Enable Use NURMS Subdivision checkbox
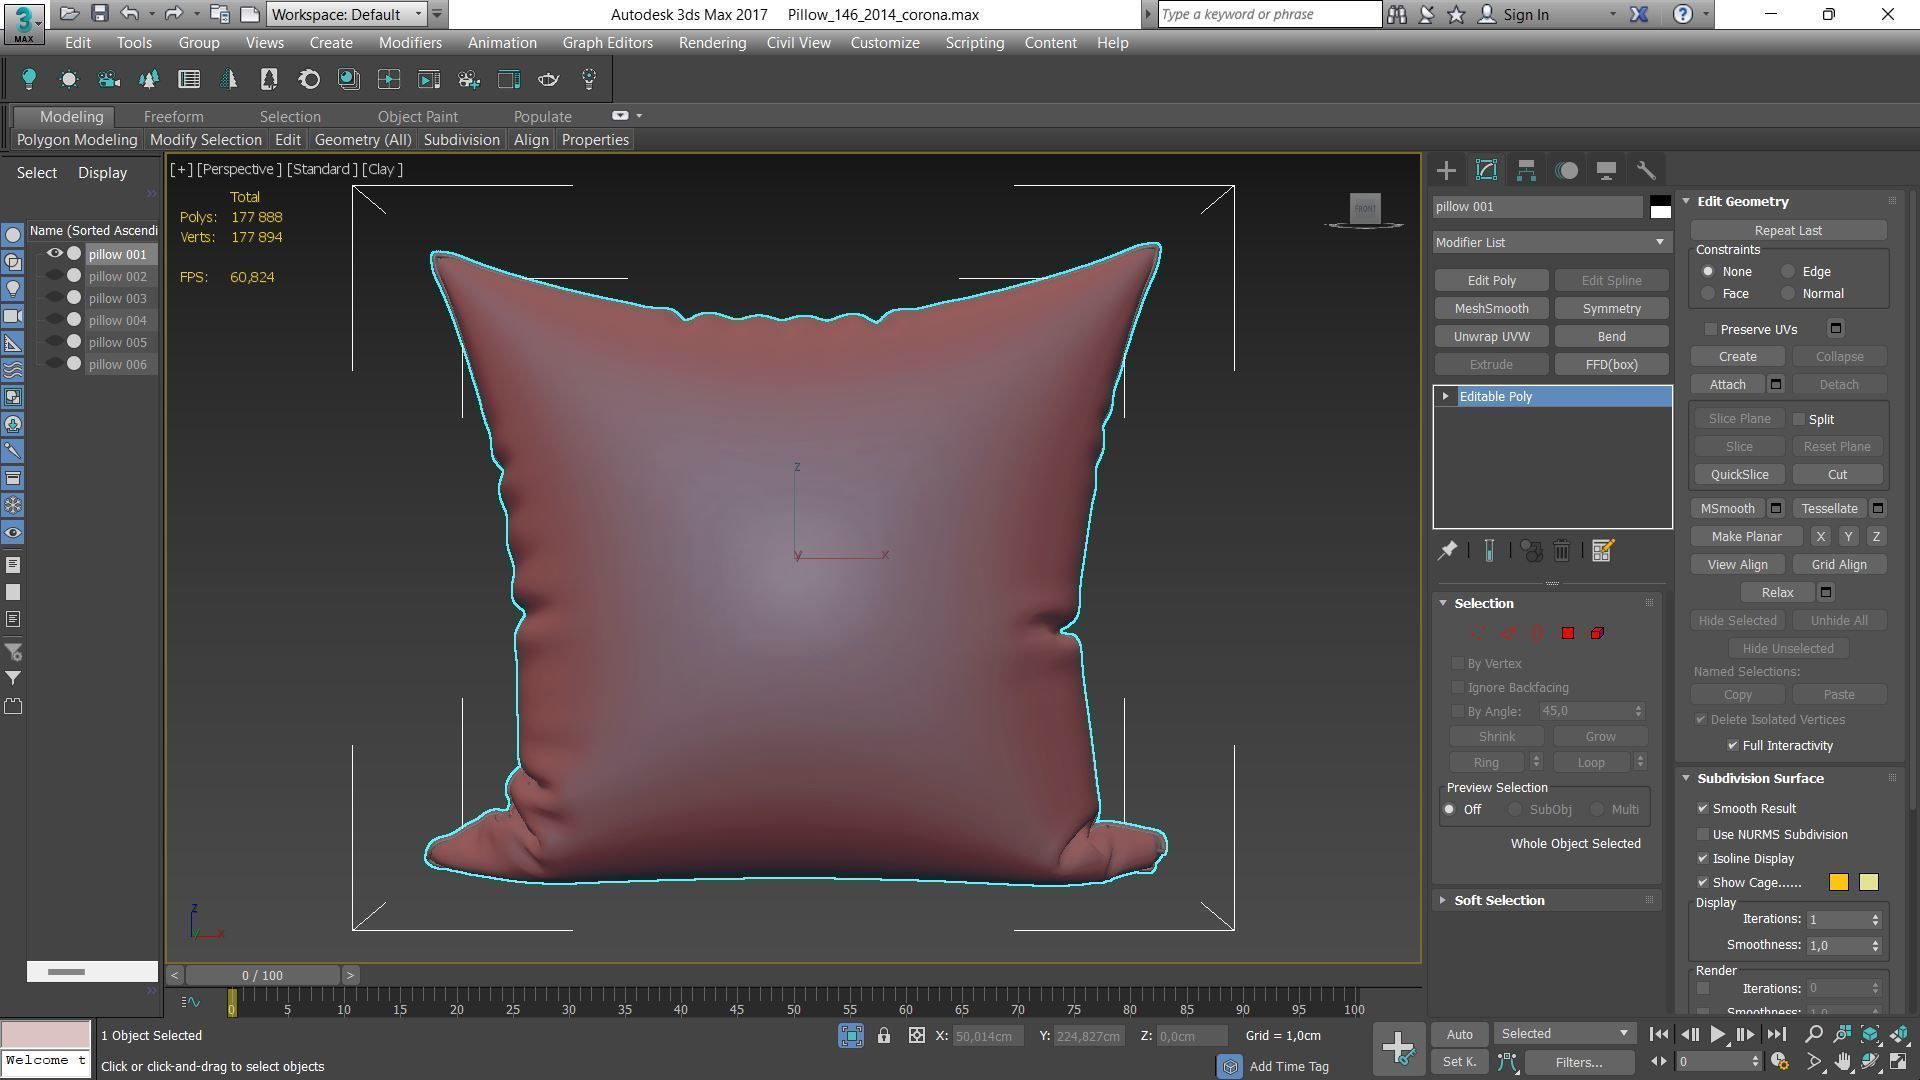 [x=1703, y=835]
